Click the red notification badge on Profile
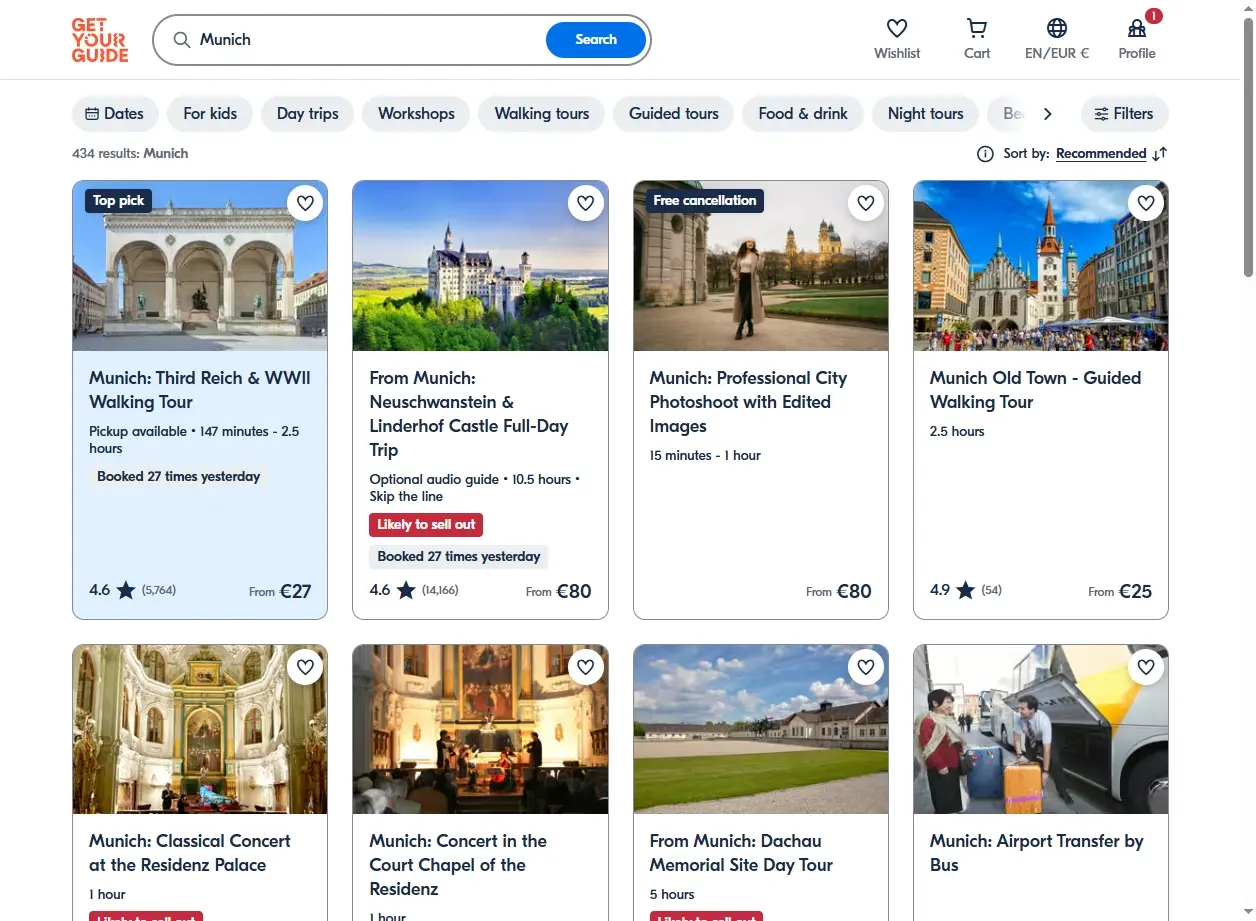The height and width of the screenshot is (921, 1256). point(1154,16)
